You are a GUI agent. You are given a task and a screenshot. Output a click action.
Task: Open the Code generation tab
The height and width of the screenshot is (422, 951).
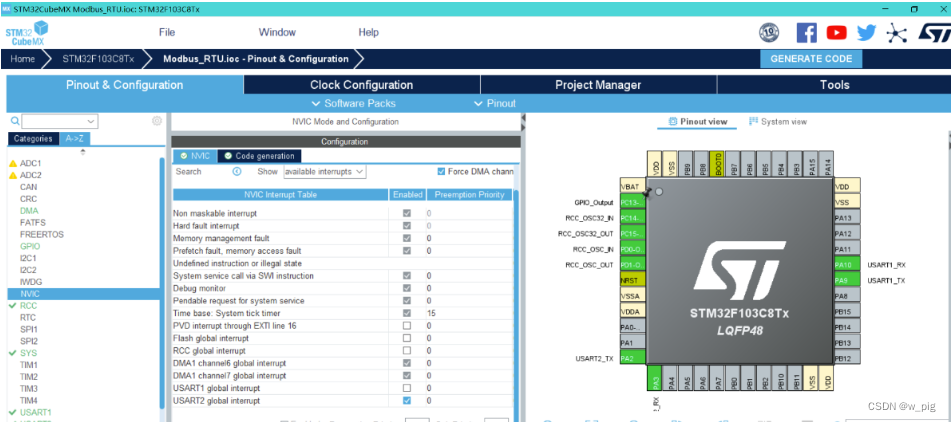pyautogui.click(x=260, y=156)
